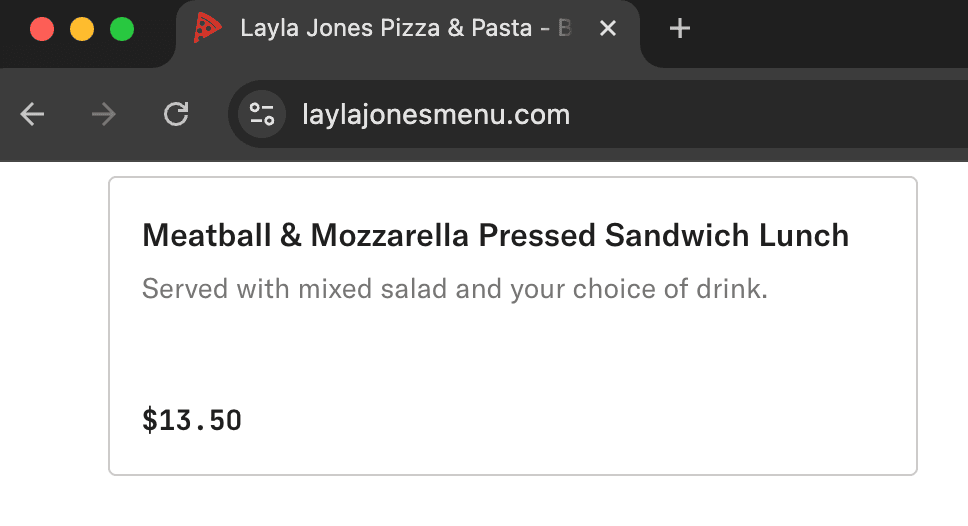This screenshot has height=526, width=968.
Task: Open the site information icon
Action: (262, 115)
